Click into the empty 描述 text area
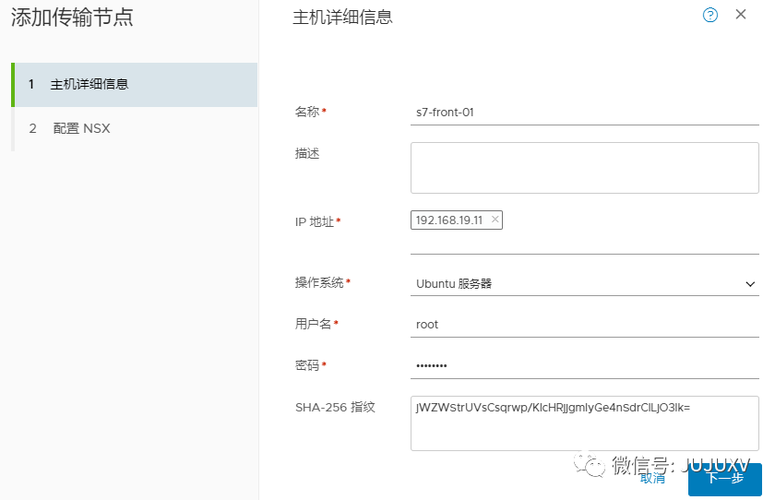Image resolution: width=775 pixels, height=500 pixels. tap(585, 168)
